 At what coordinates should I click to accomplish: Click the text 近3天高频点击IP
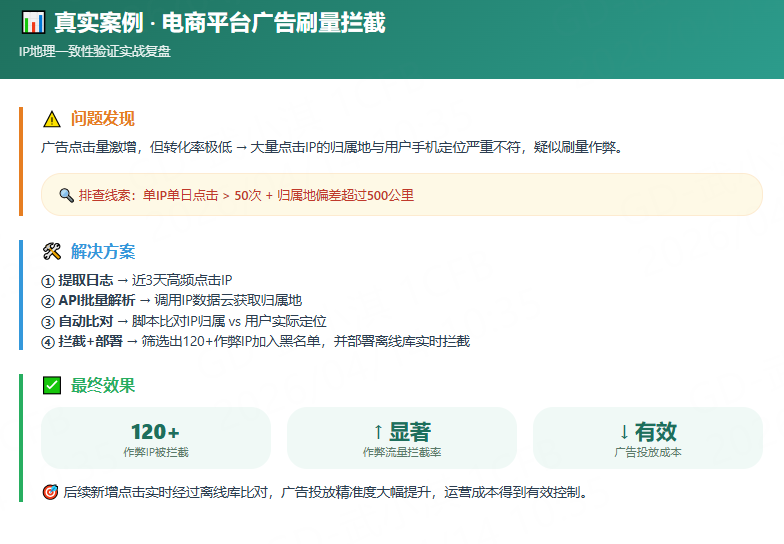[182, 280]
